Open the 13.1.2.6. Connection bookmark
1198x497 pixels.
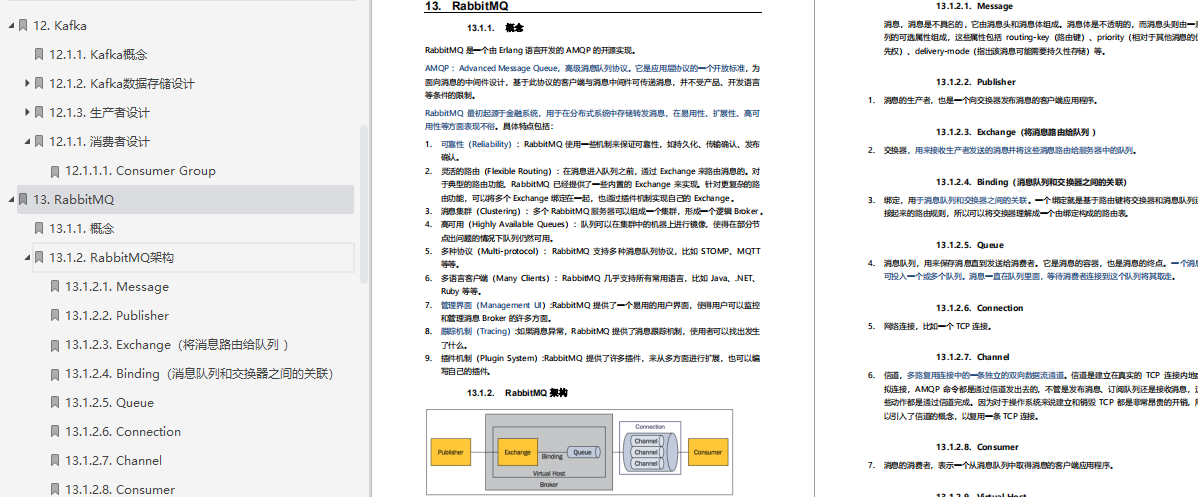(123, 432)
